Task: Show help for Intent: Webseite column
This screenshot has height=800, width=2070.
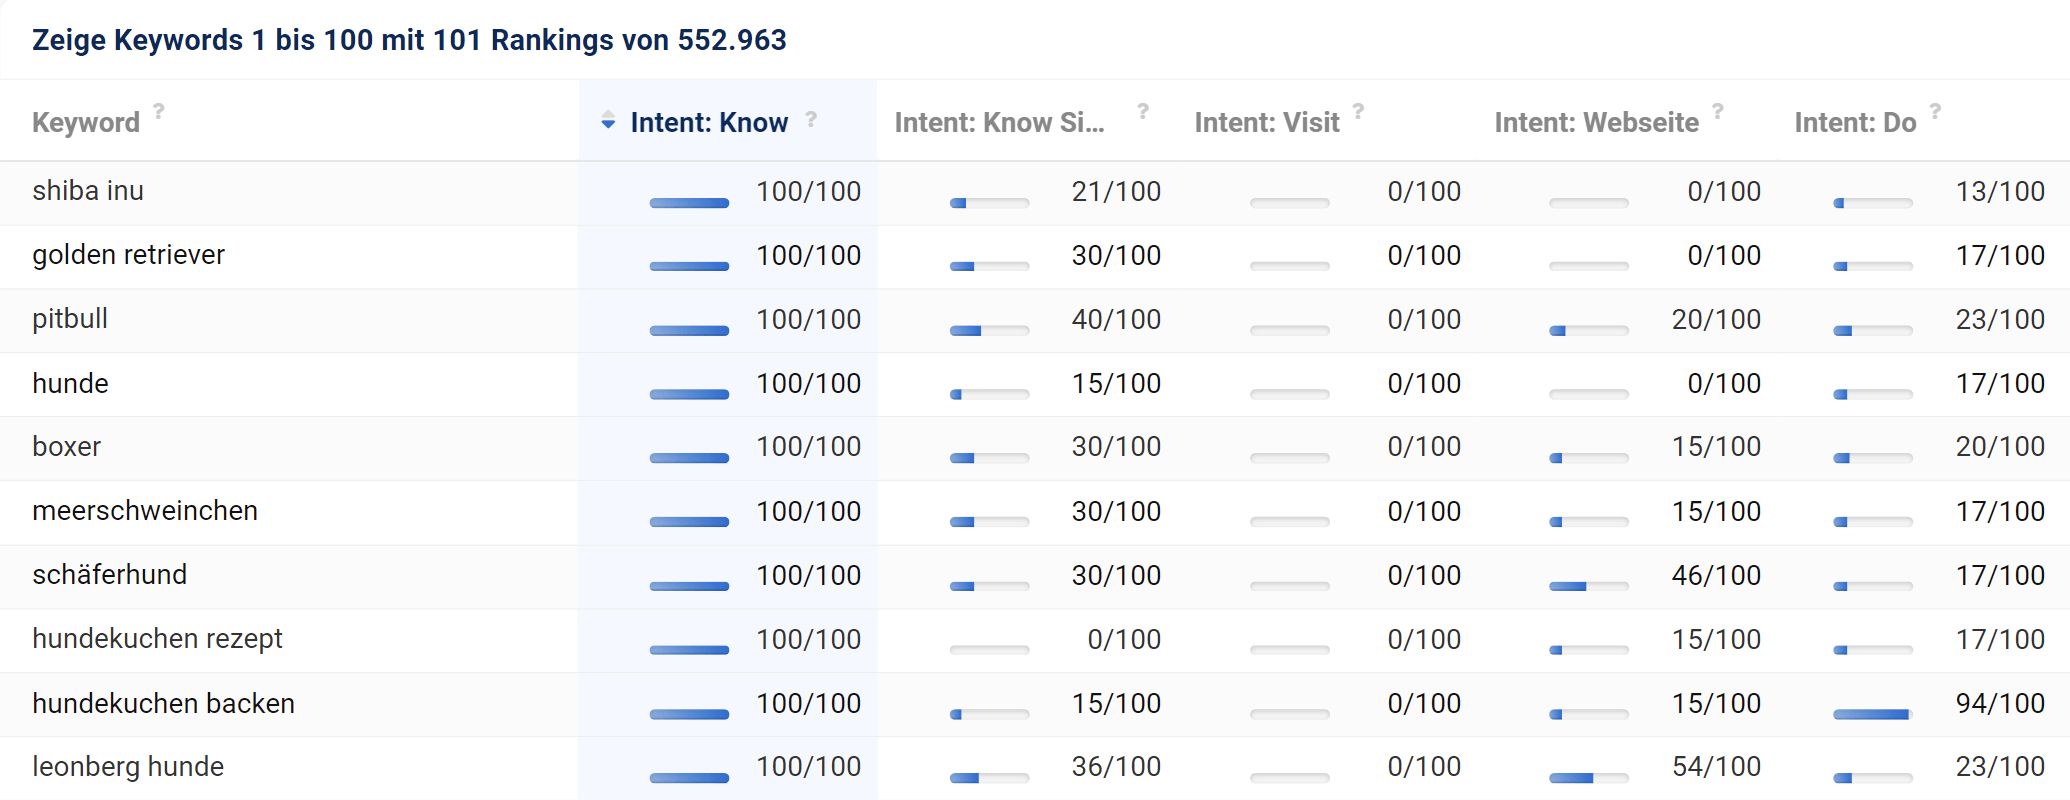Action: [1717, 111]
